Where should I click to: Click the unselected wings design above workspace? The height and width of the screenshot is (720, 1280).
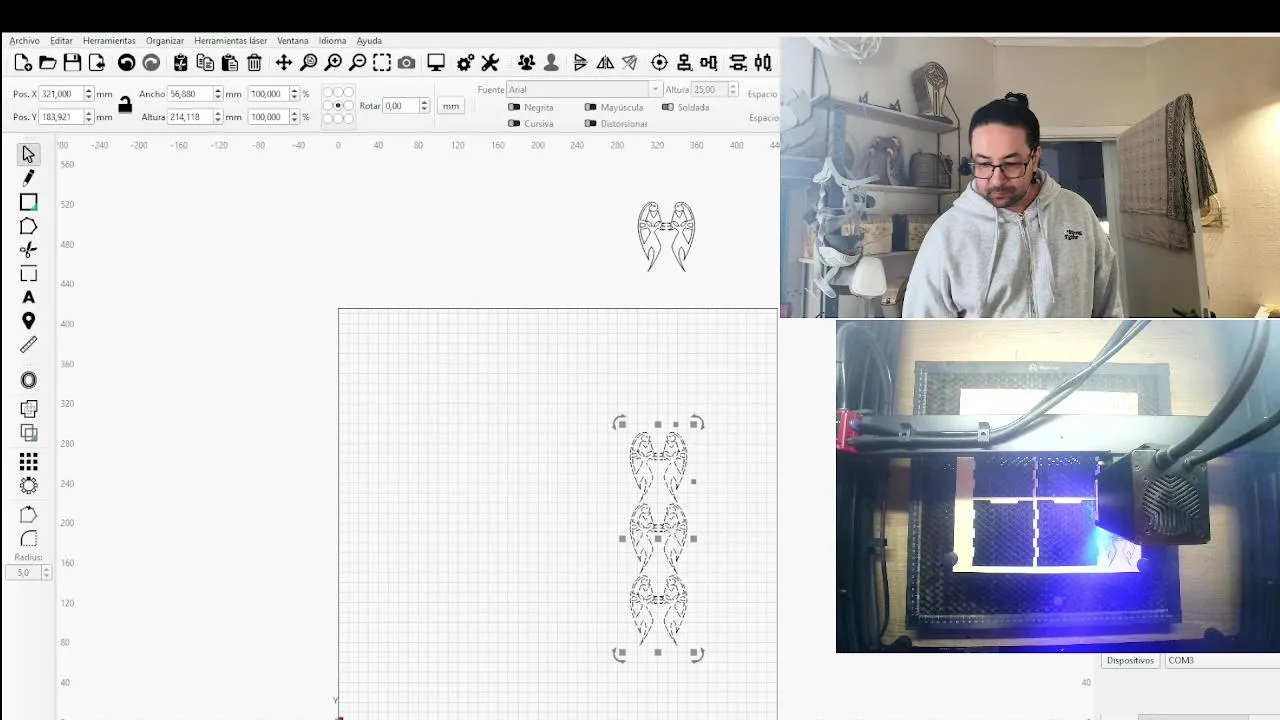tap(666, 236)
